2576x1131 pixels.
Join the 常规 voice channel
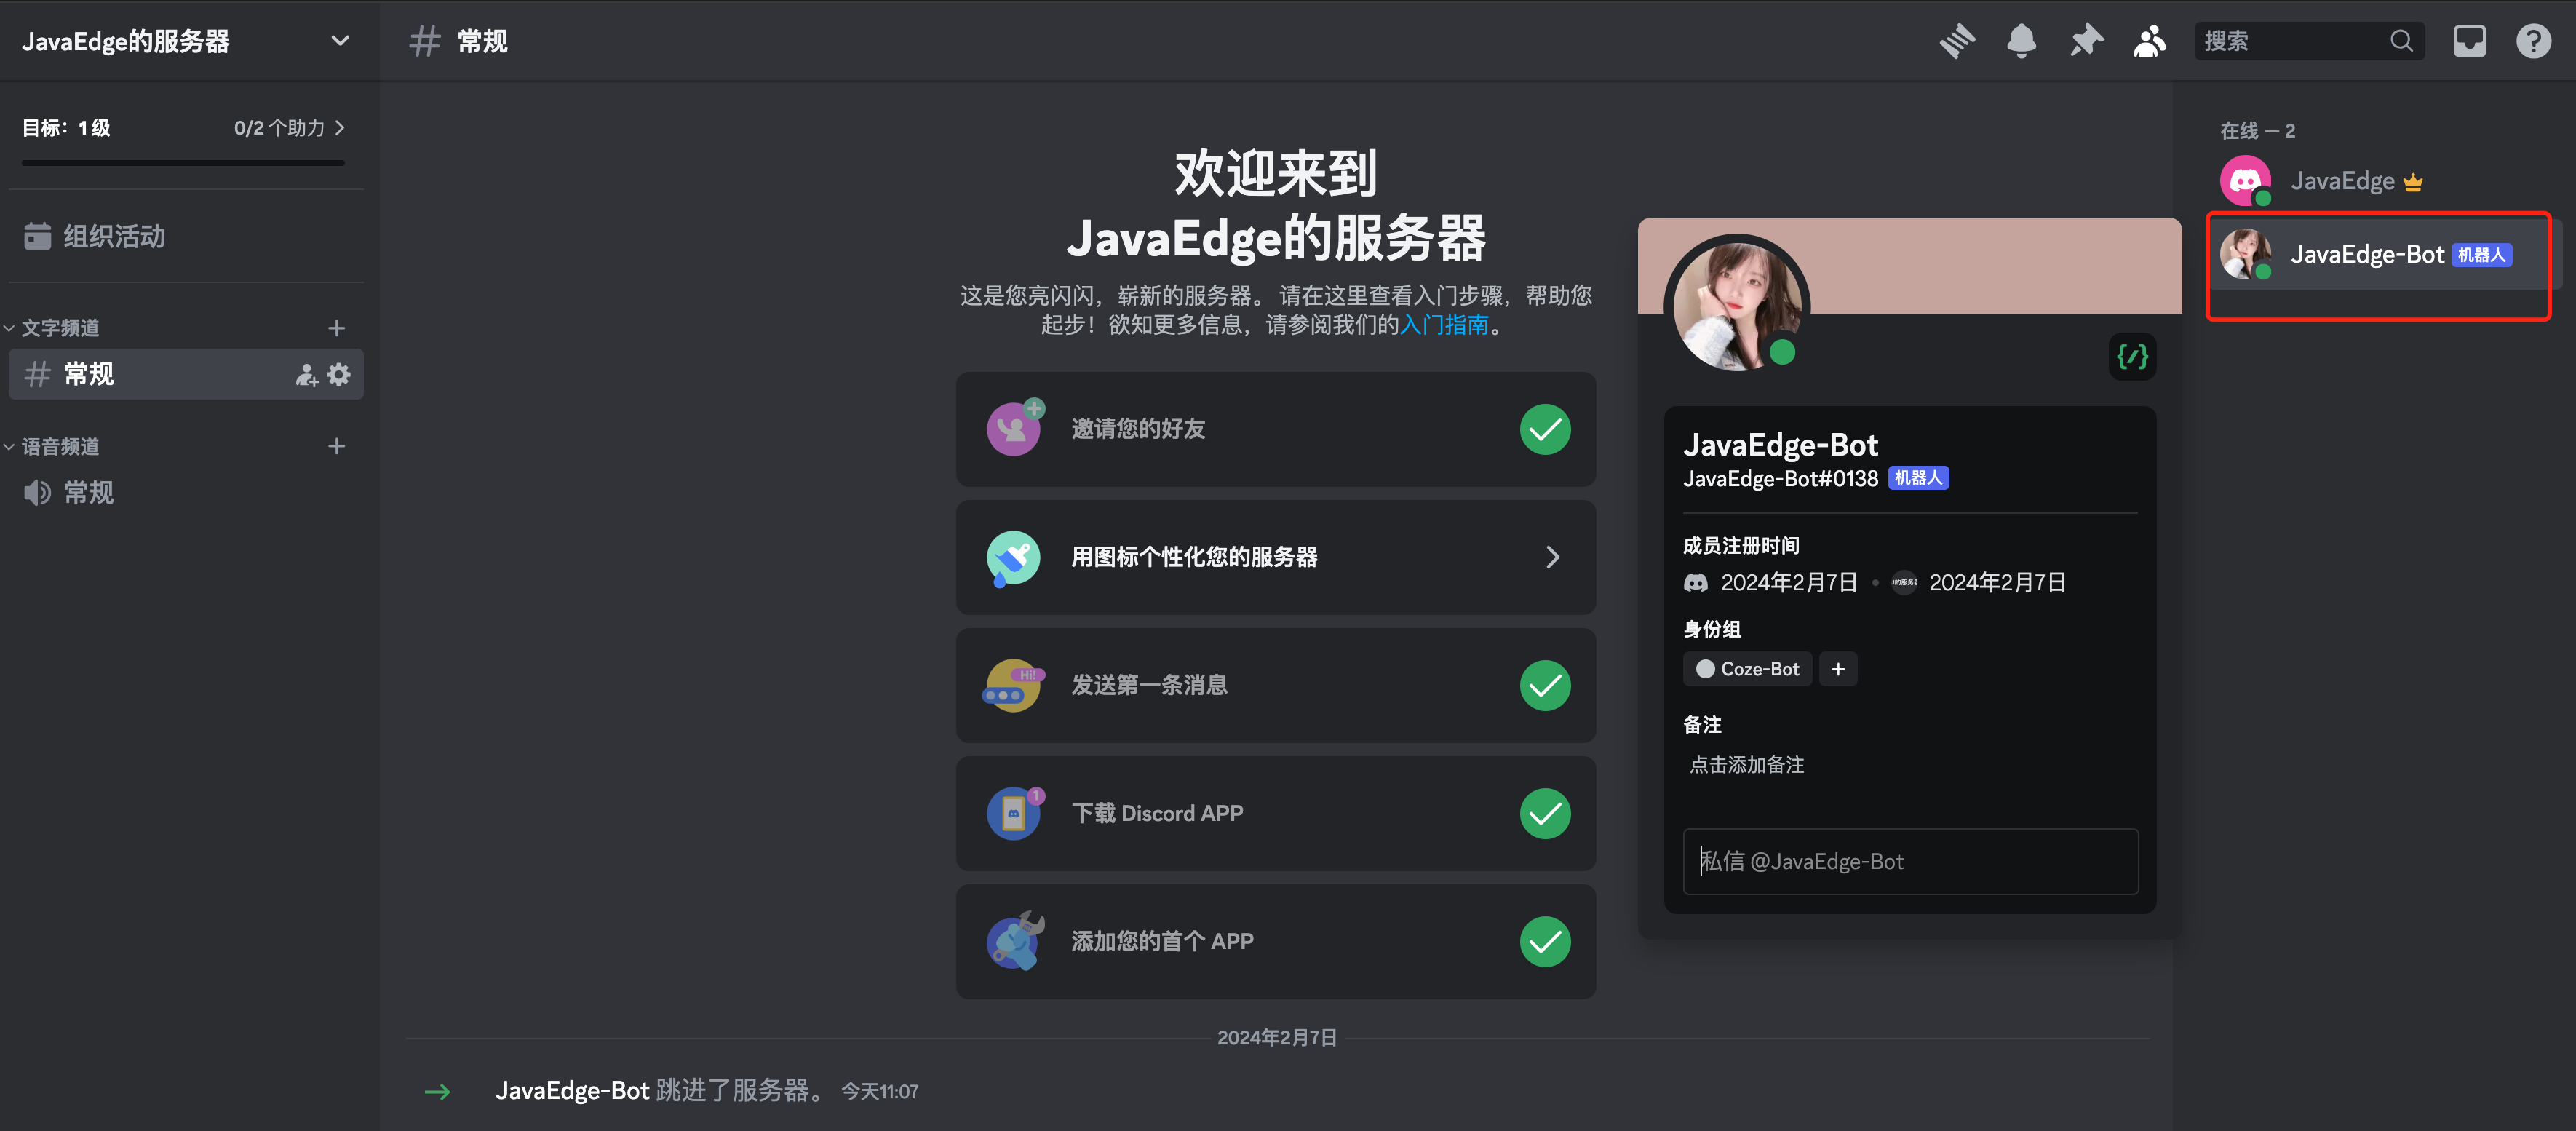88,493
